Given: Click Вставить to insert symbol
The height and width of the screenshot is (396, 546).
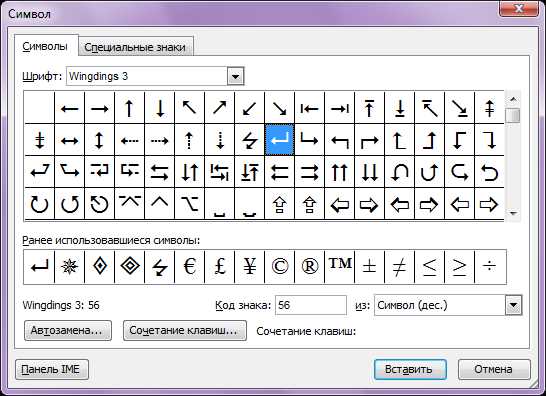Looking at the screenshot, I should (410, 369).
